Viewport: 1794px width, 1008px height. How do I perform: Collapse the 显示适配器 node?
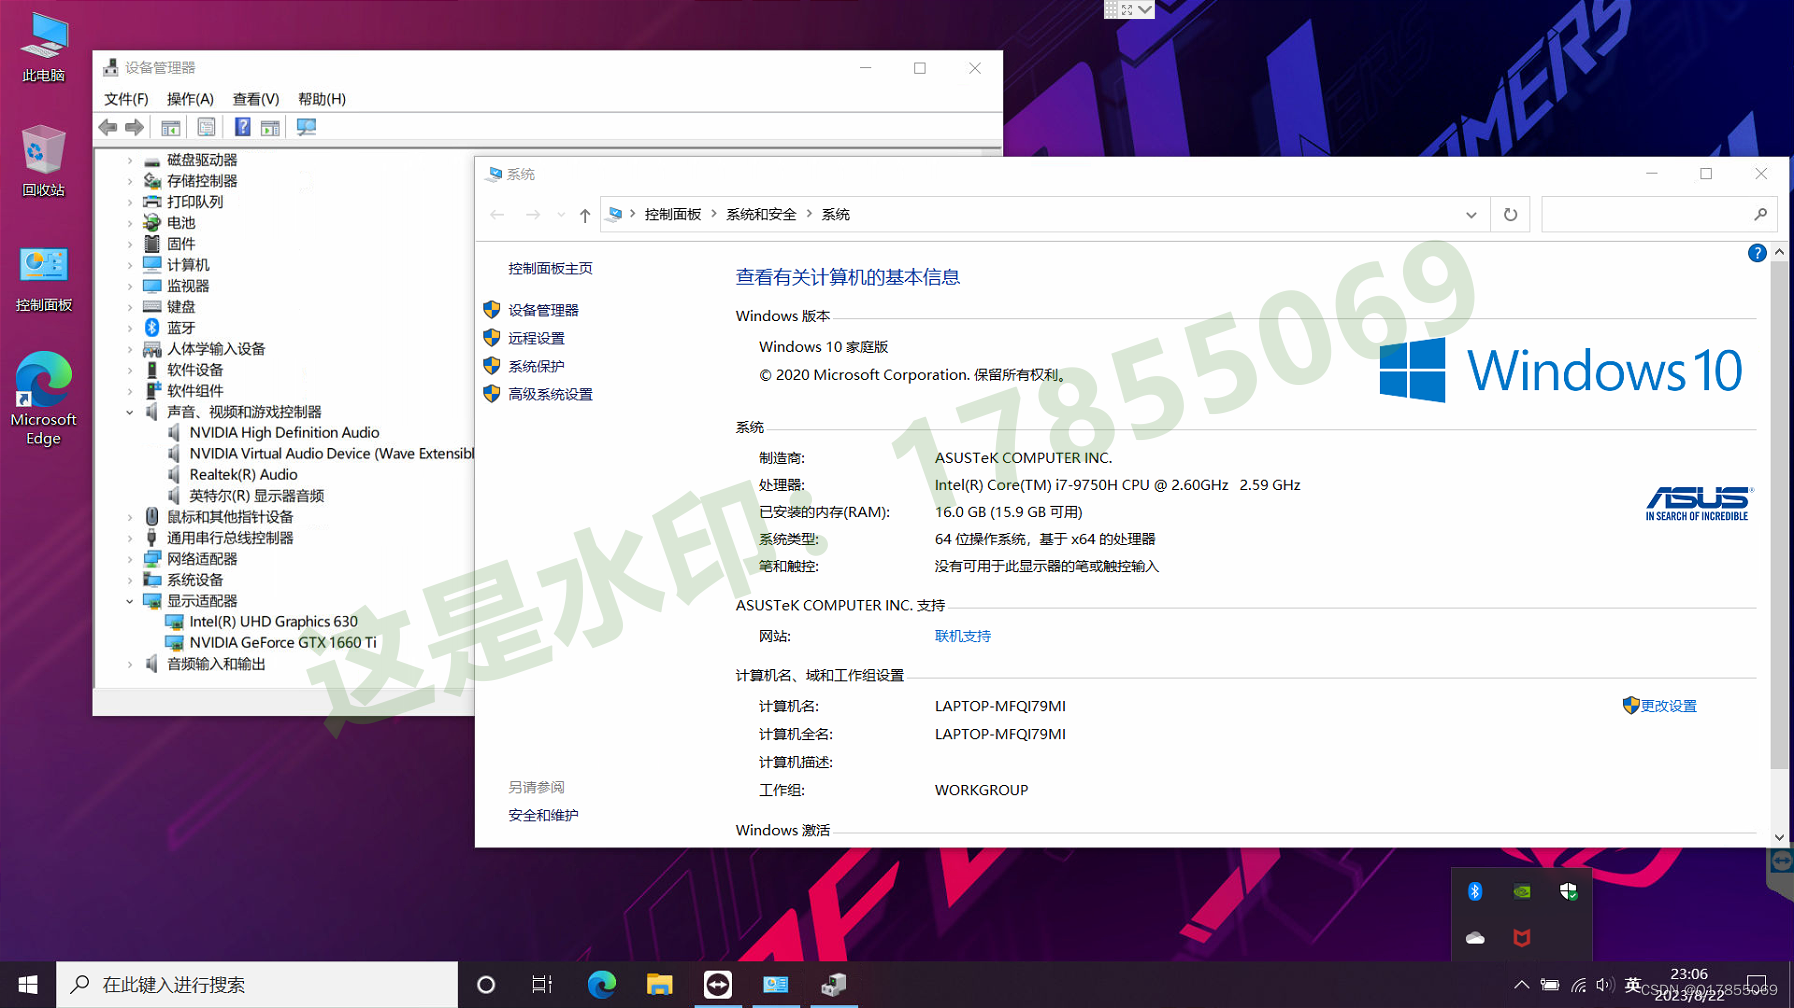point(130,601)
